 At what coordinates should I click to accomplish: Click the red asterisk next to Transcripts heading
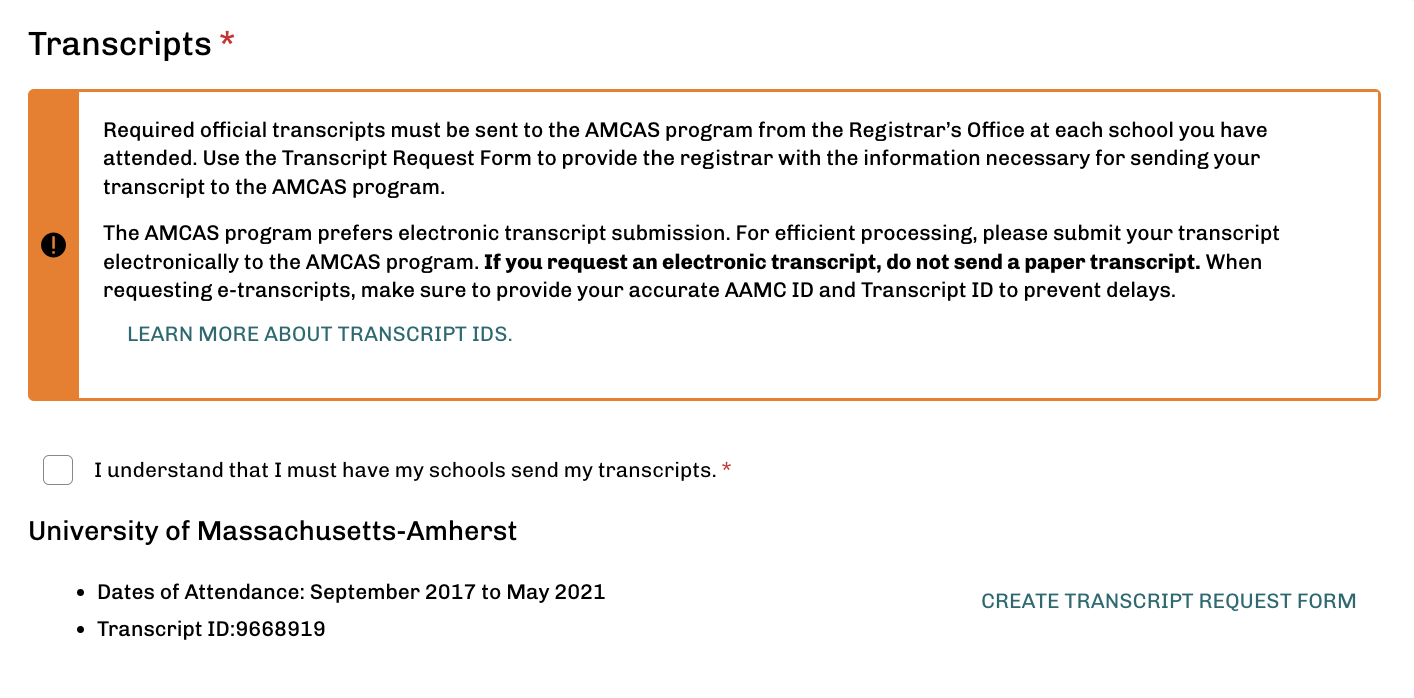226,38
